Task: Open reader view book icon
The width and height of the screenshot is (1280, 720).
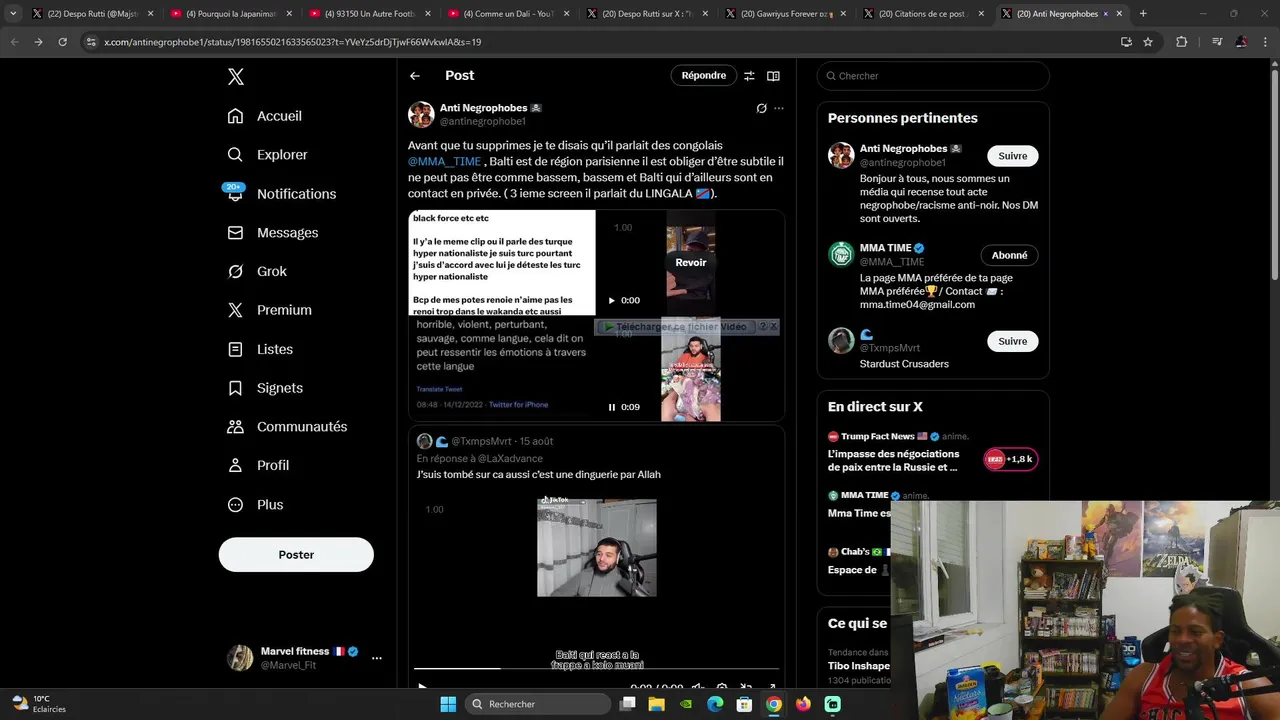Action: [773, 76]
